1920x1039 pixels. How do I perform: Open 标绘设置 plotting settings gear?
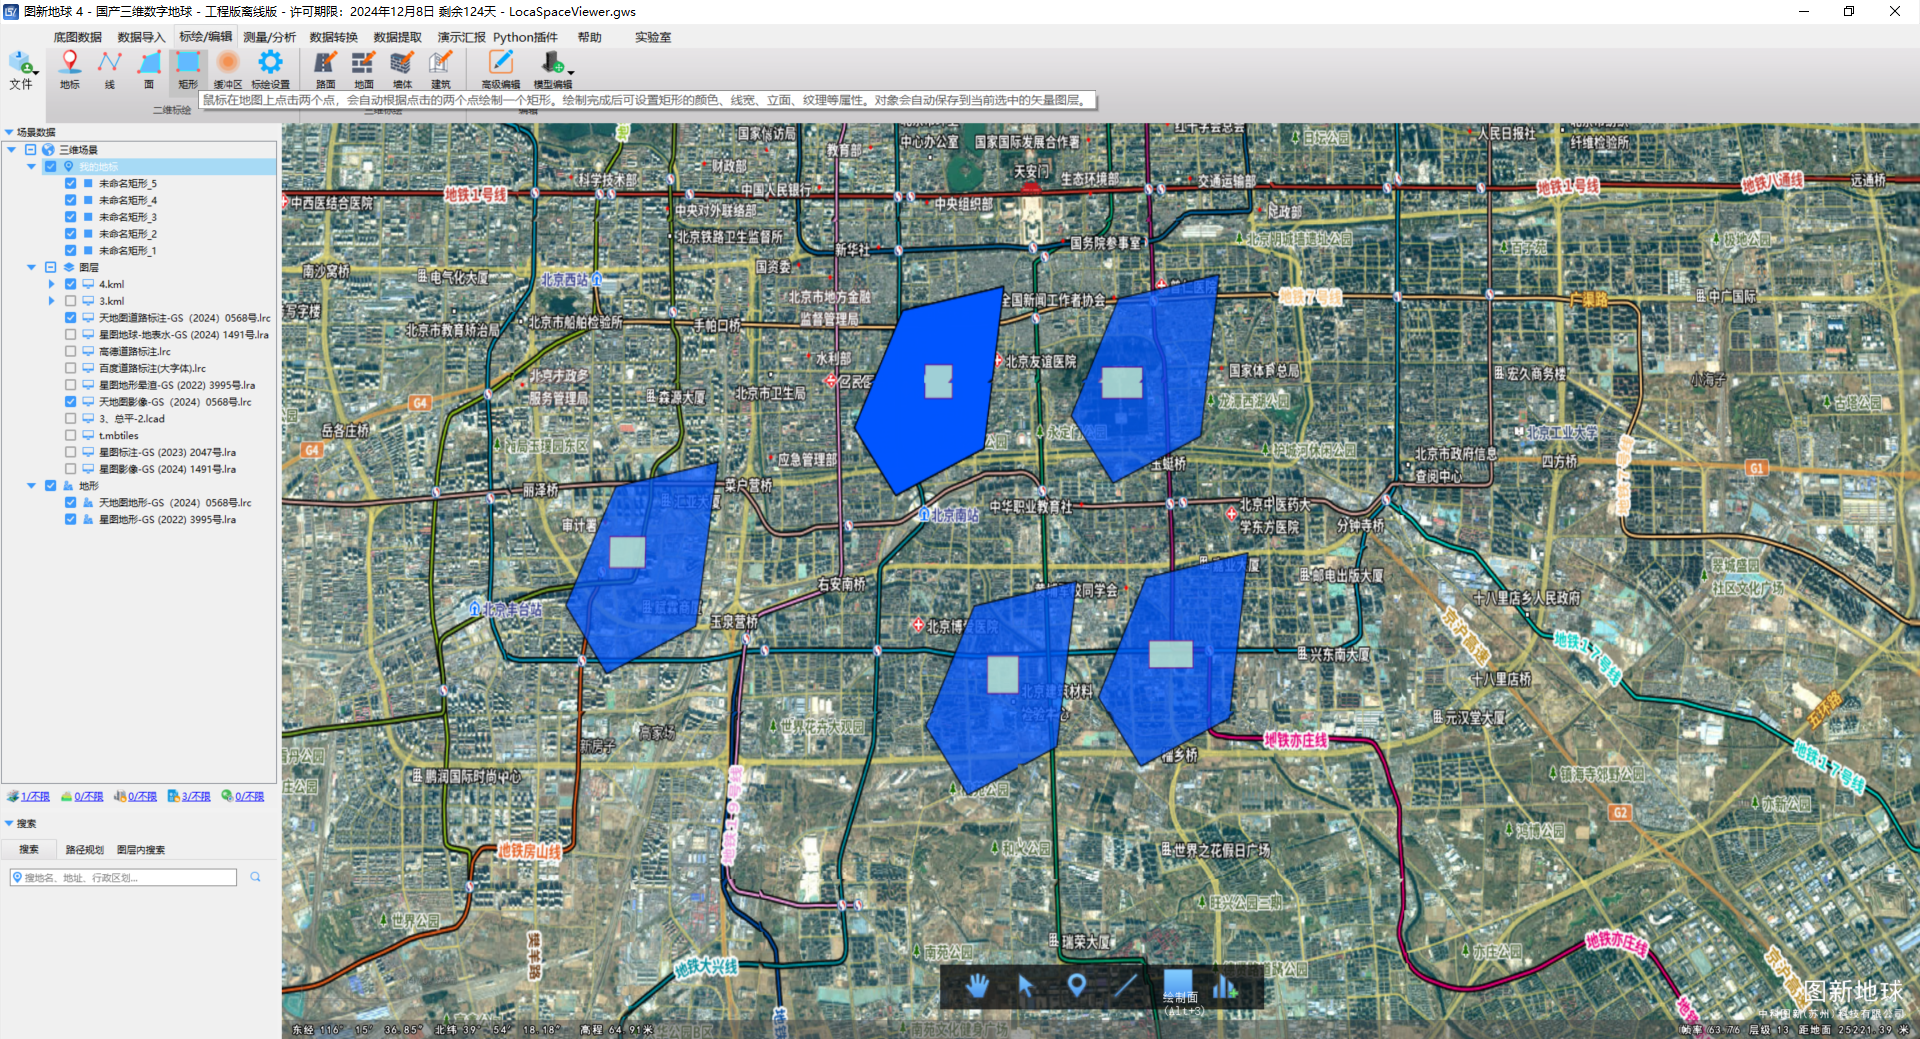(270, 69)
